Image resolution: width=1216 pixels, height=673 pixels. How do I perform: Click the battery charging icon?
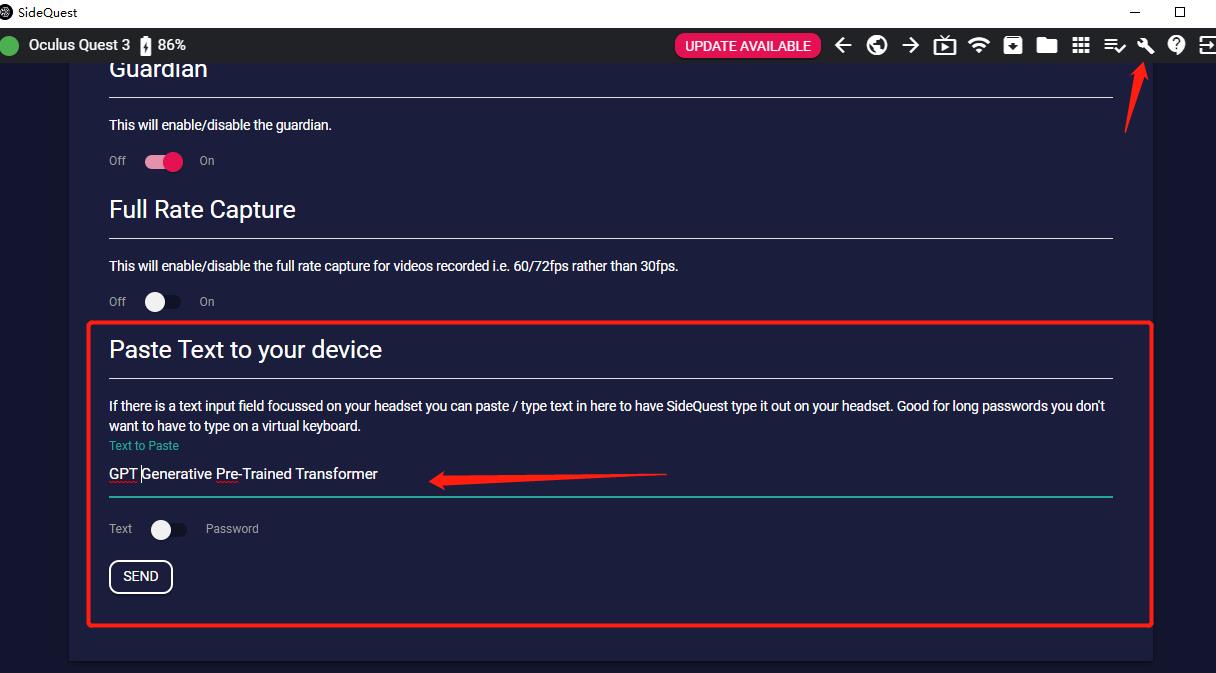(x=146, y=45)
